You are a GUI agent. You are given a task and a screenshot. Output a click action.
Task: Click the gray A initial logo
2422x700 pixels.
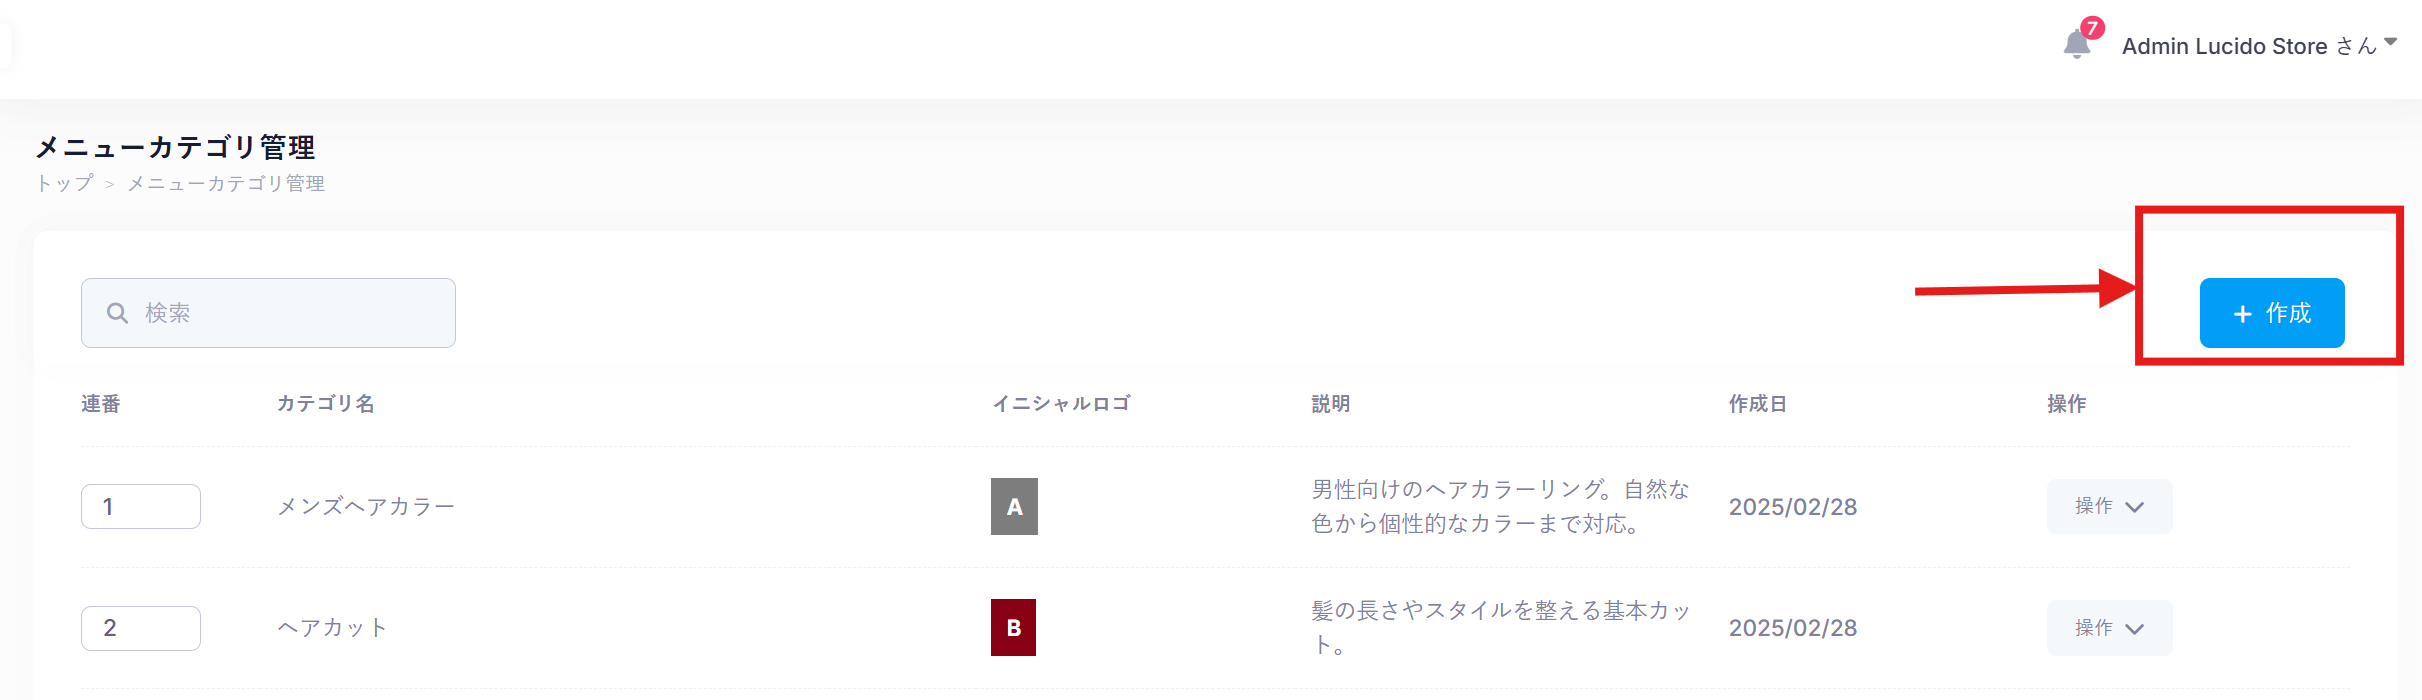[x=1014, y=507]
